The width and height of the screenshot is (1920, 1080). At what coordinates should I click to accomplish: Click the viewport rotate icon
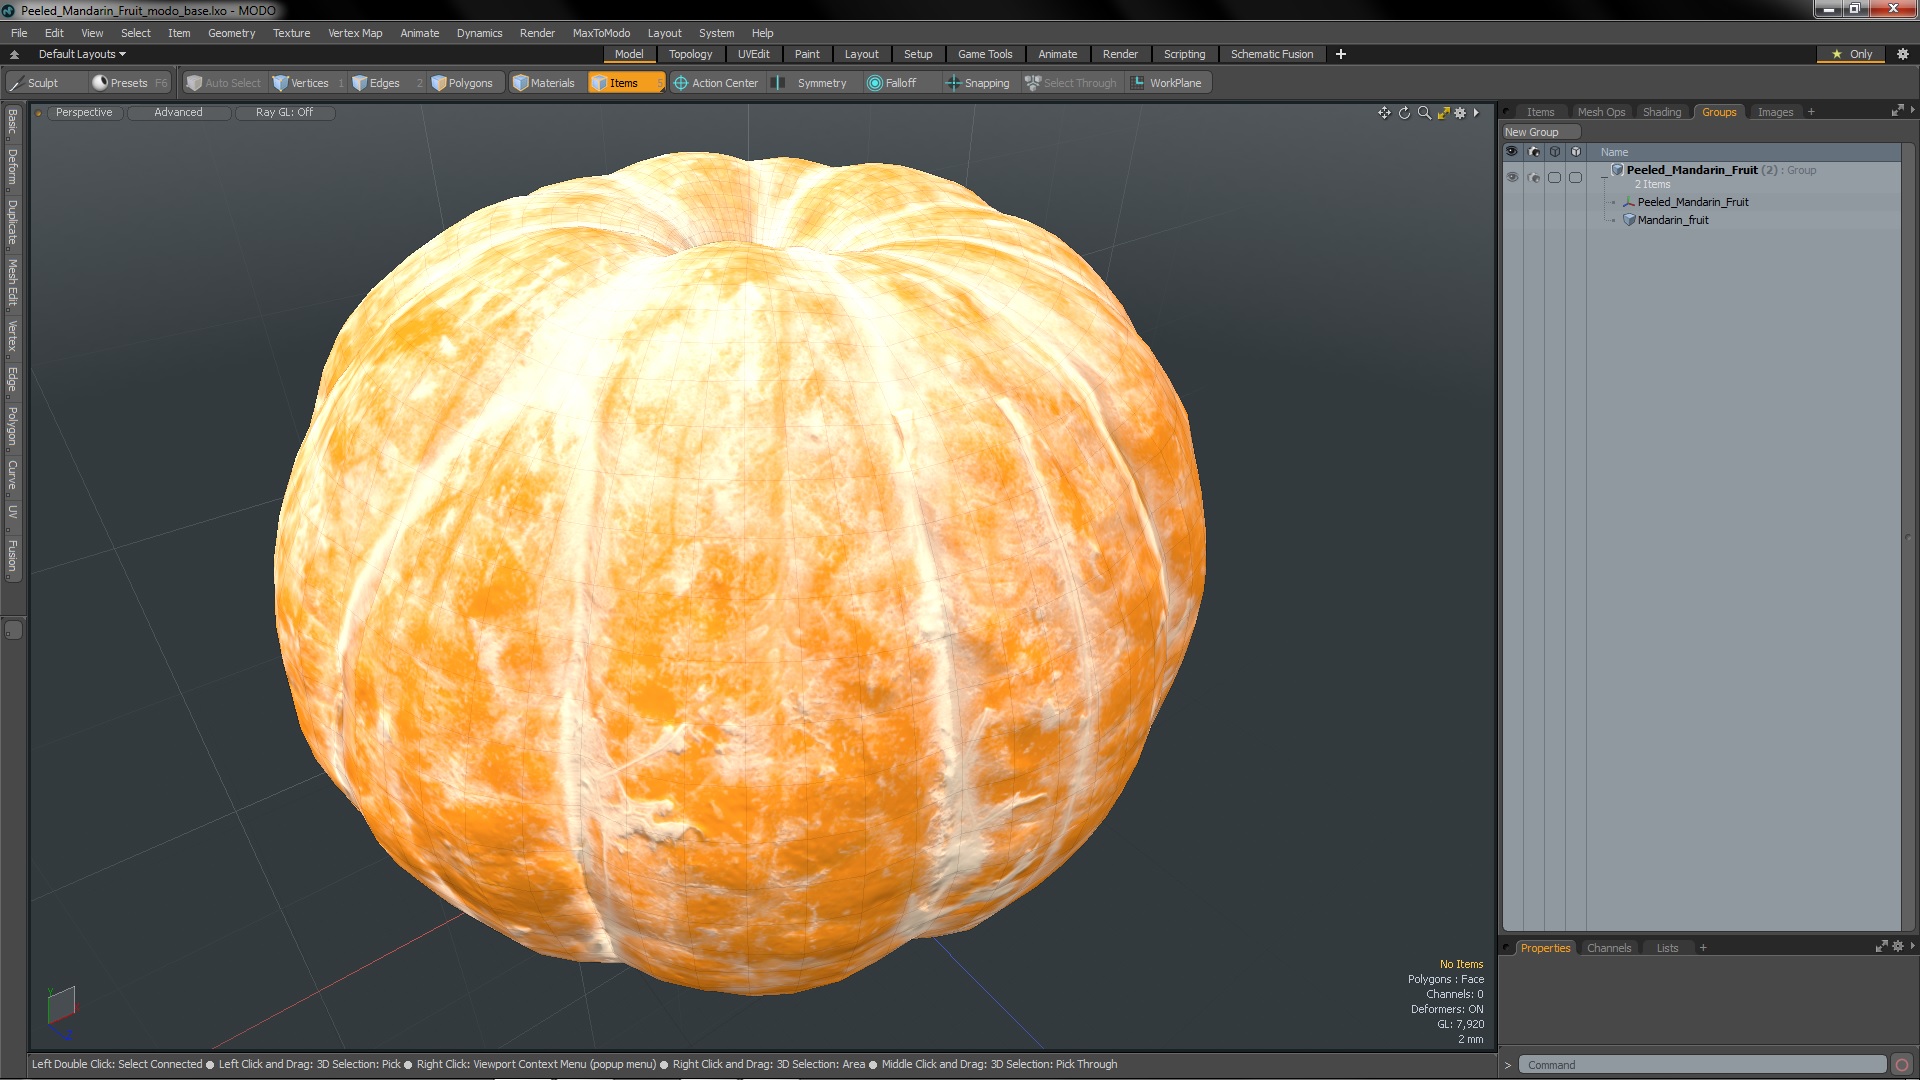click(1404, 113)
